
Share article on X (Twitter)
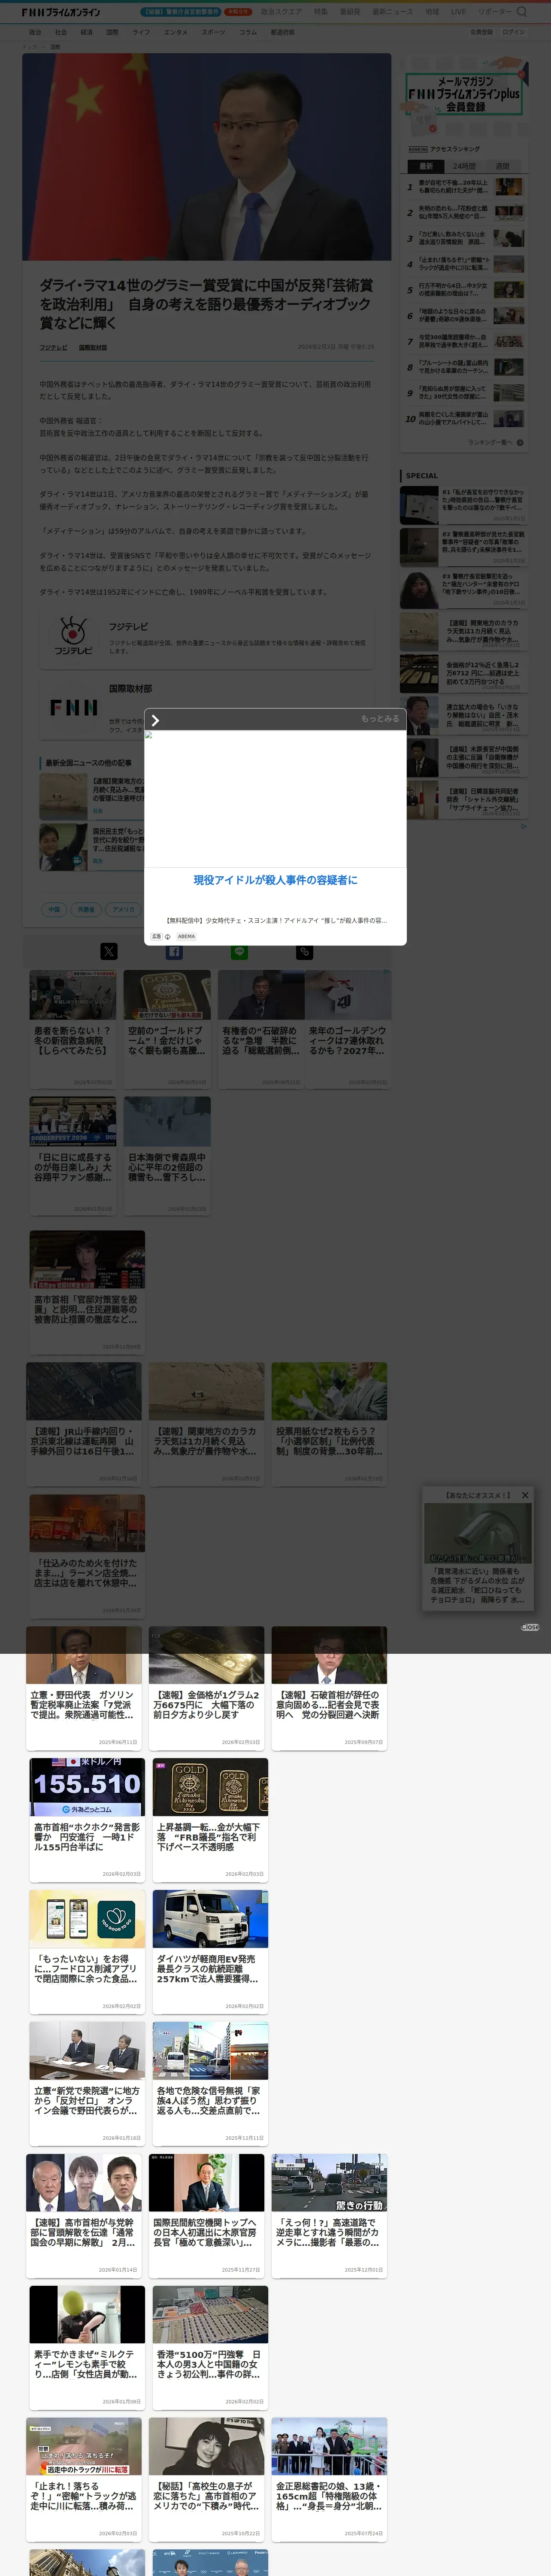(x=109, y=952)
